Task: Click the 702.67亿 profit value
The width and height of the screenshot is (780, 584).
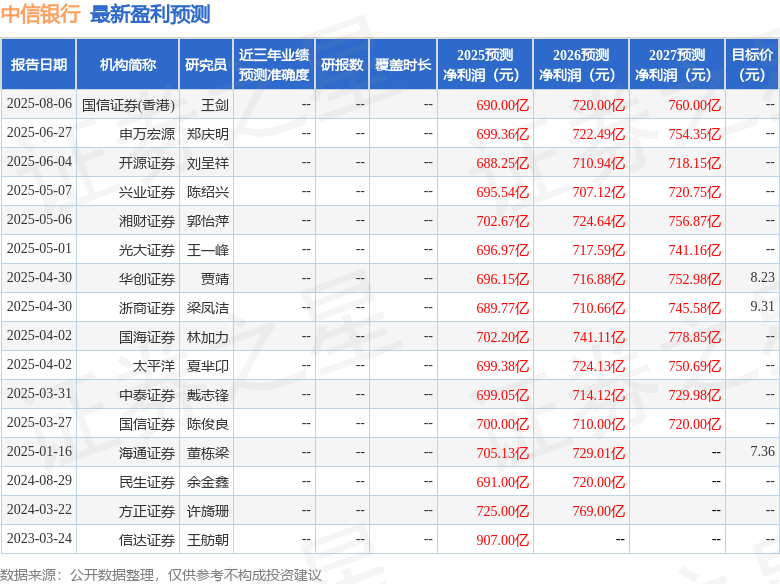Action: (502, 221)
